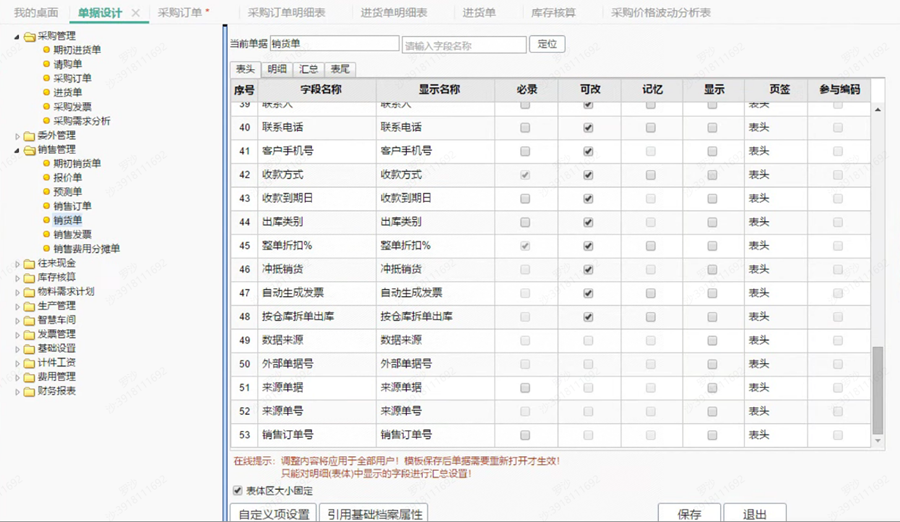The image size is (900, 522).
Task: Select 销货单 in the tree
Action: click(68, 221)
